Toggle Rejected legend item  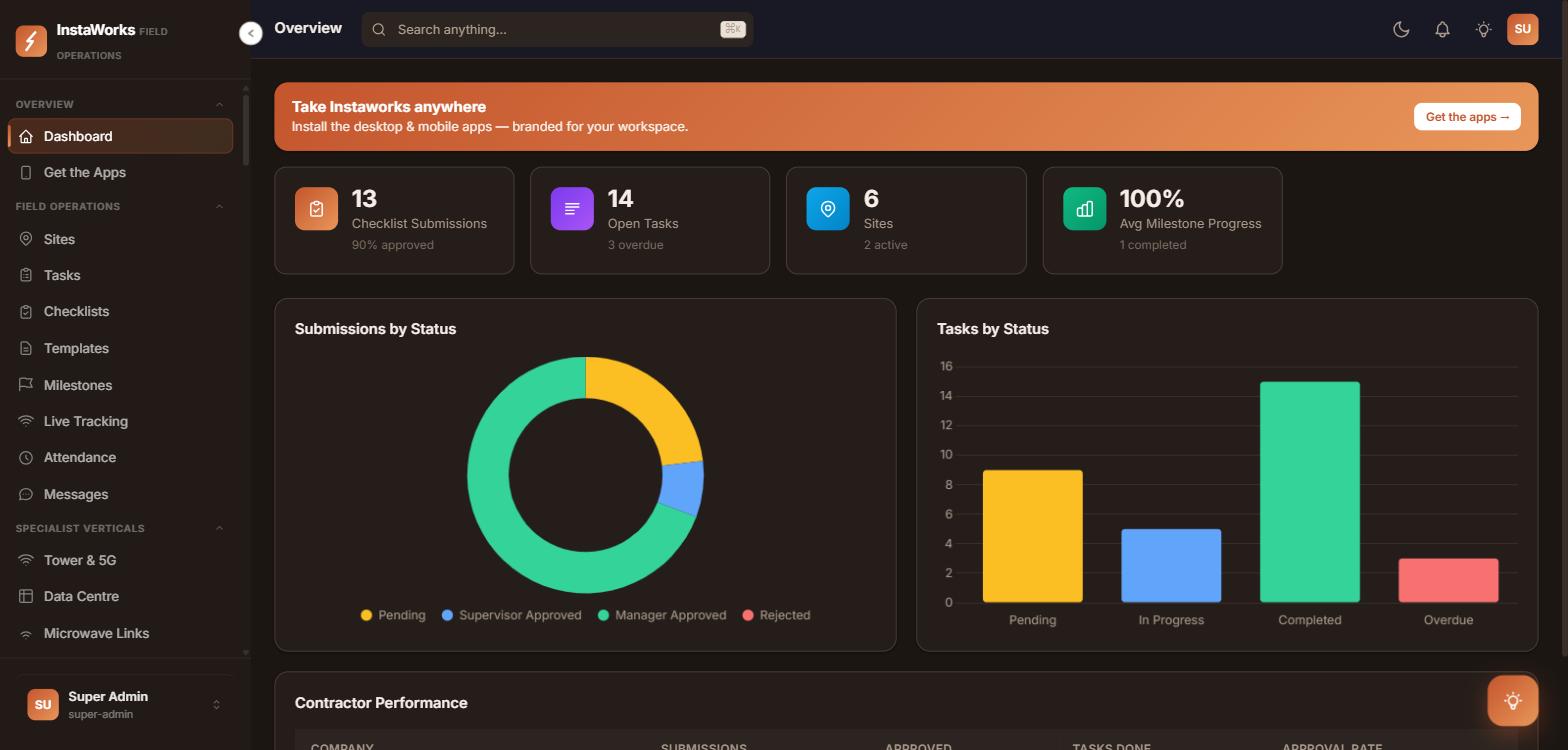[x=776, y=615]
